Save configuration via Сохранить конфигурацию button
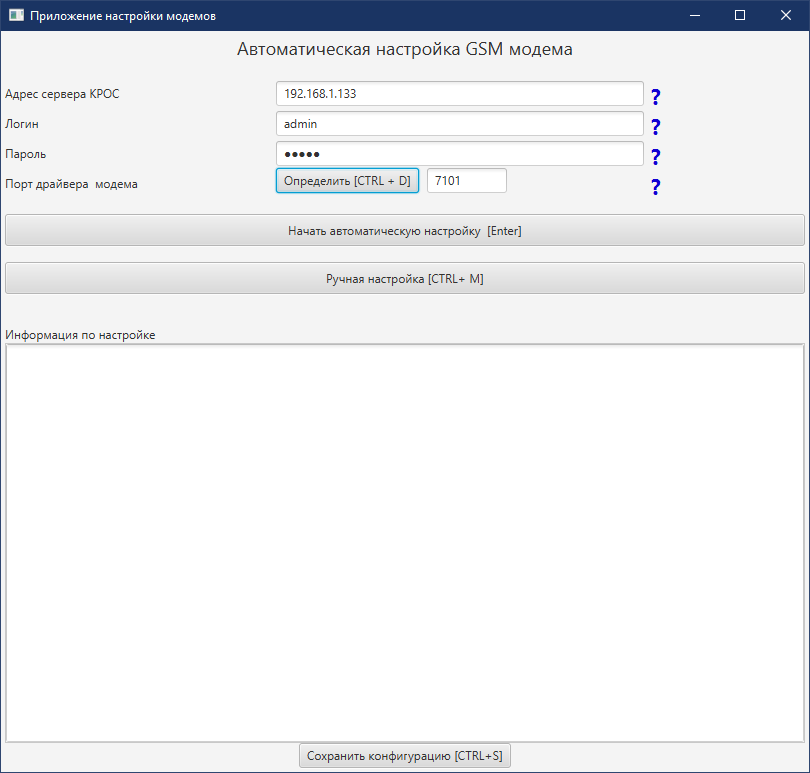810x773 pixels. click(404, 755)
